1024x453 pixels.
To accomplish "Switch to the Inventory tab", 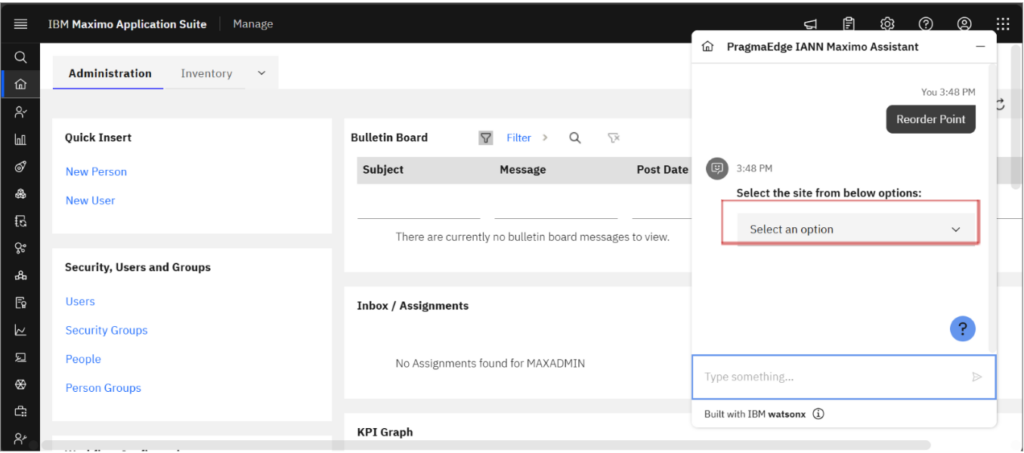I will pyautogui.click(x=206, y=73).
